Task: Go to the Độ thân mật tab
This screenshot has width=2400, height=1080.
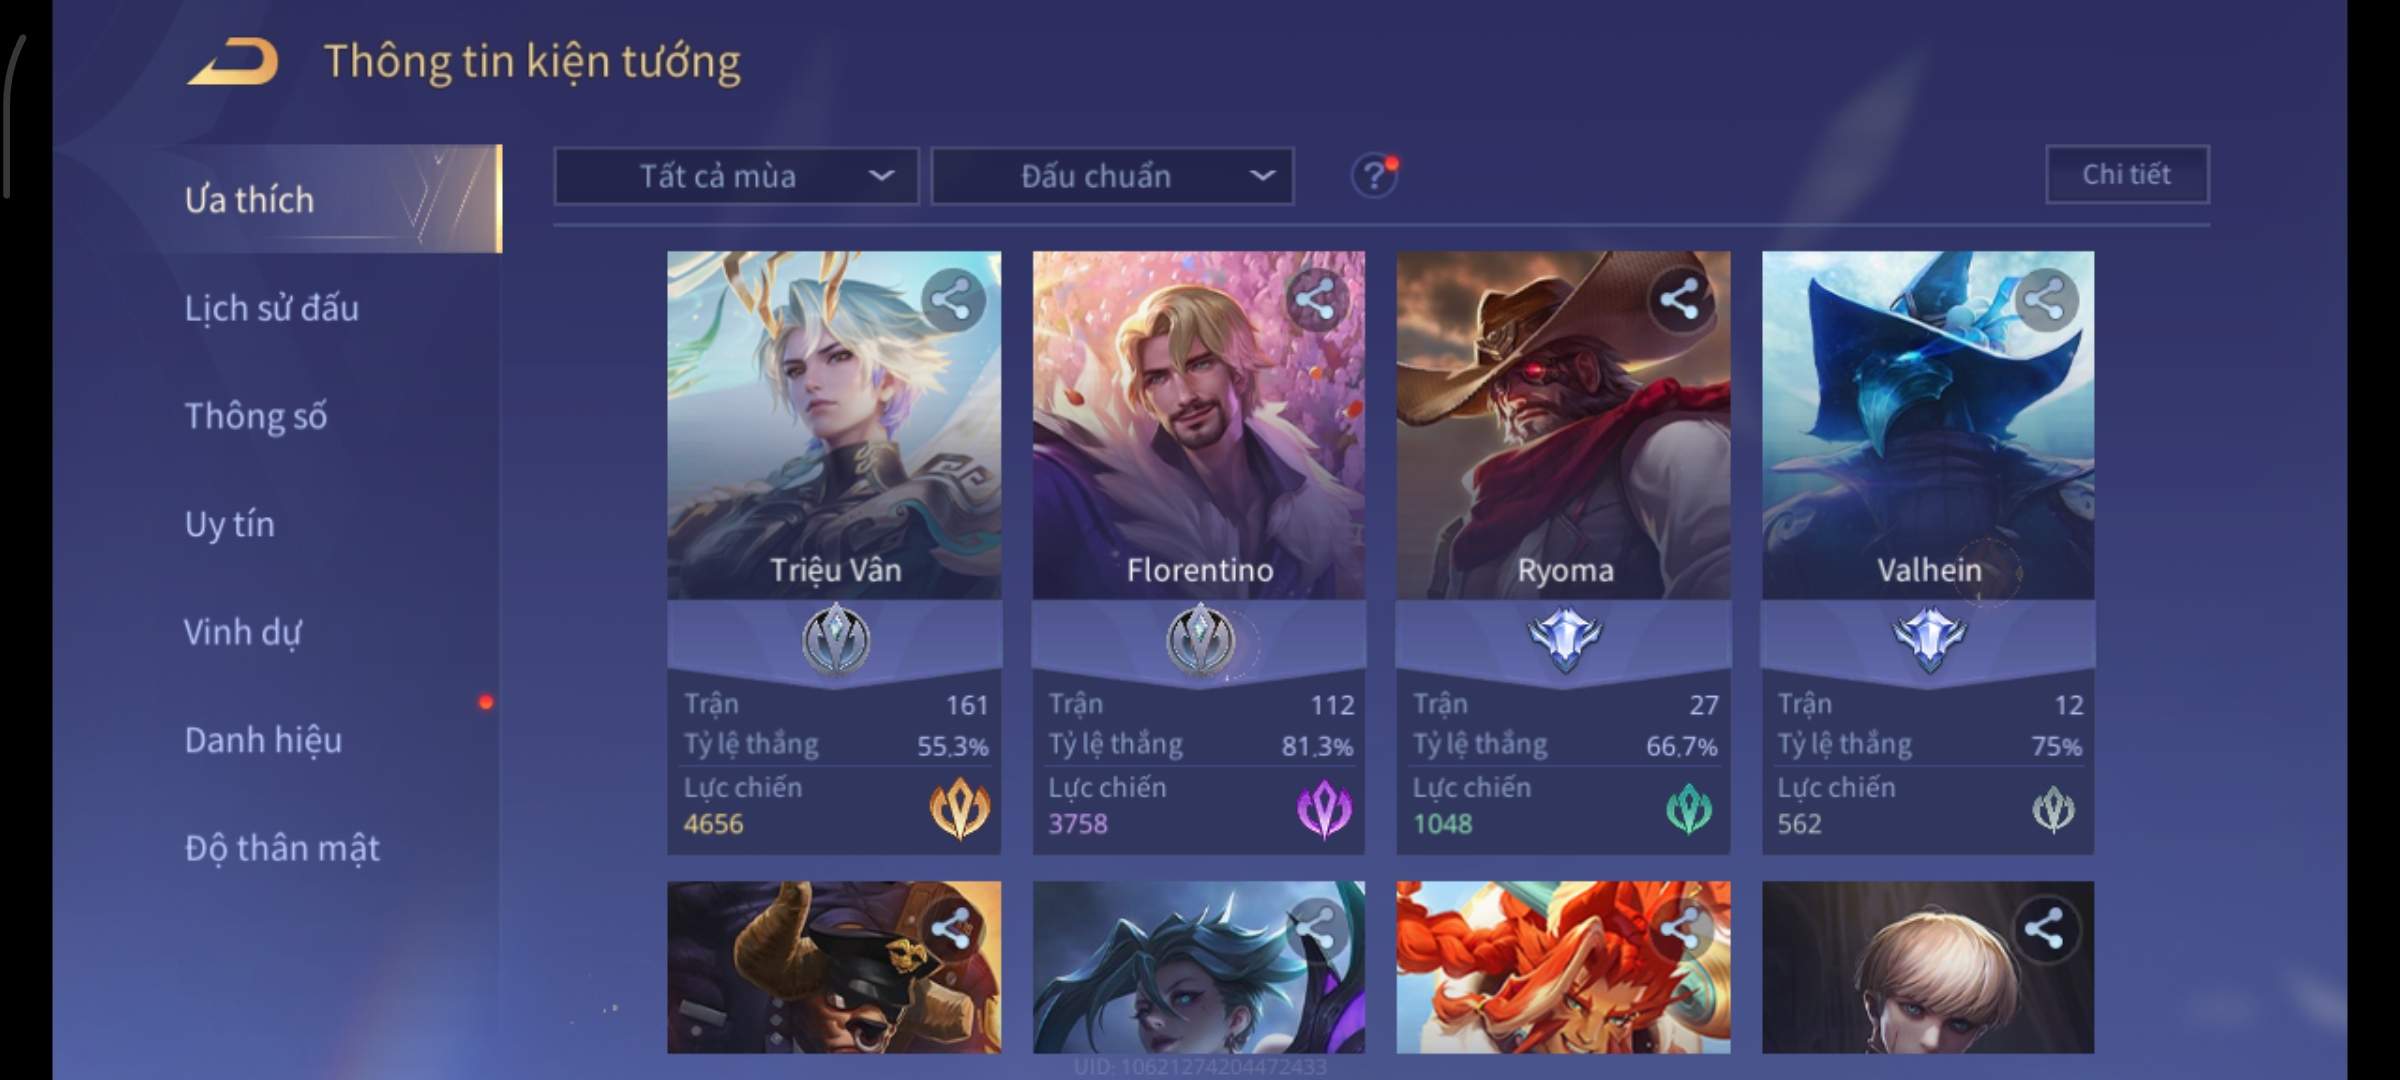Action: [282, 848]
